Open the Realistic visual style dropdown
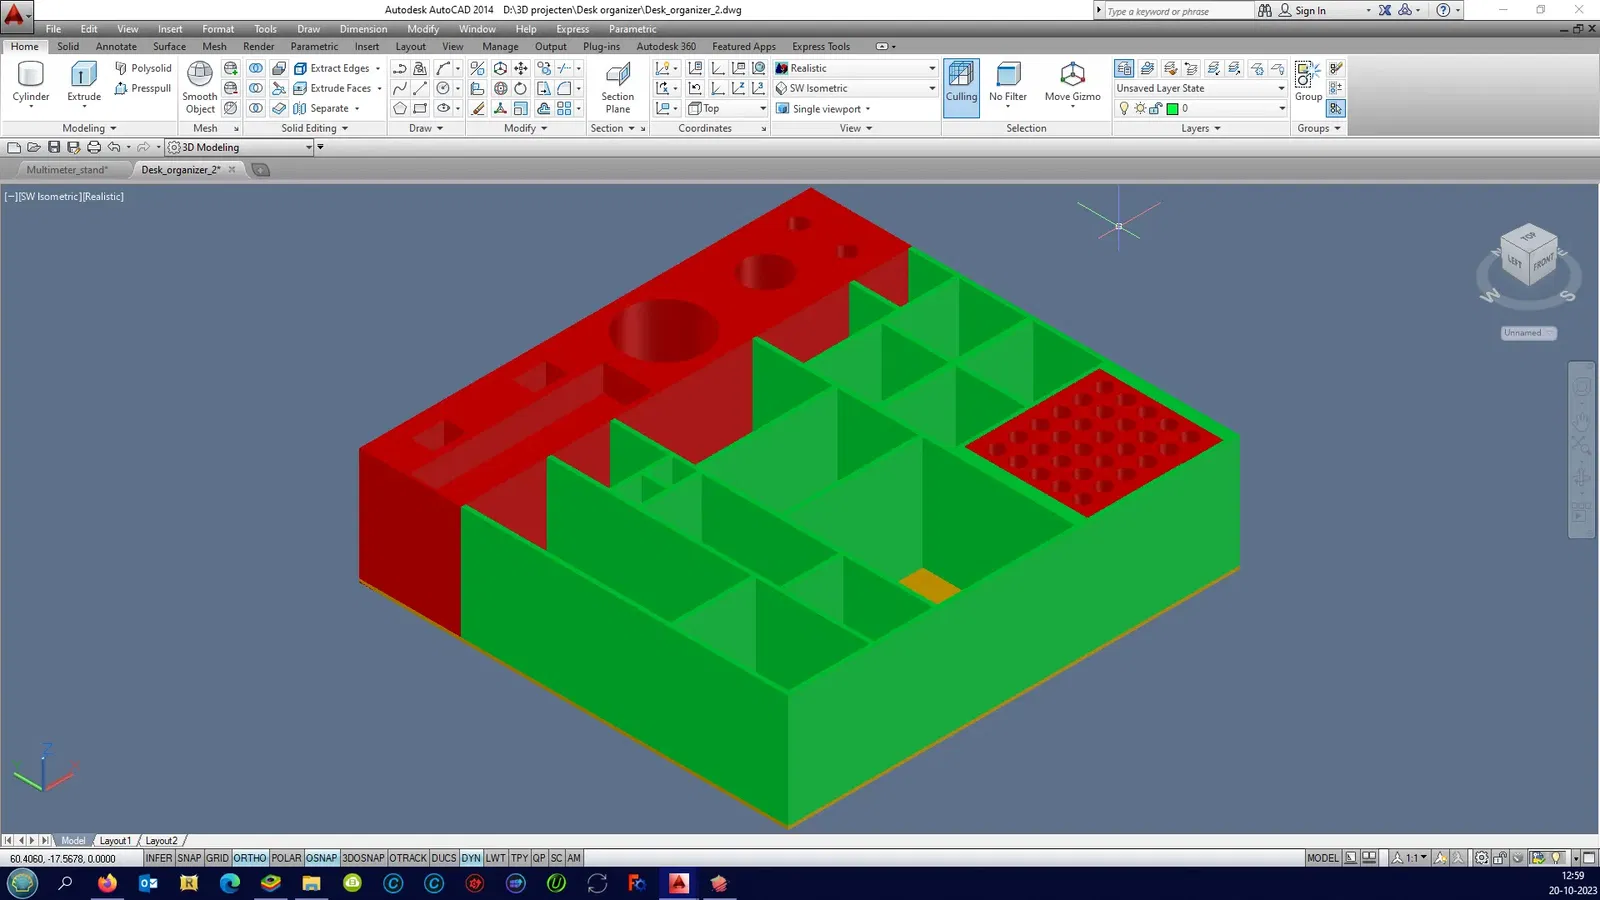 point(856,68)
